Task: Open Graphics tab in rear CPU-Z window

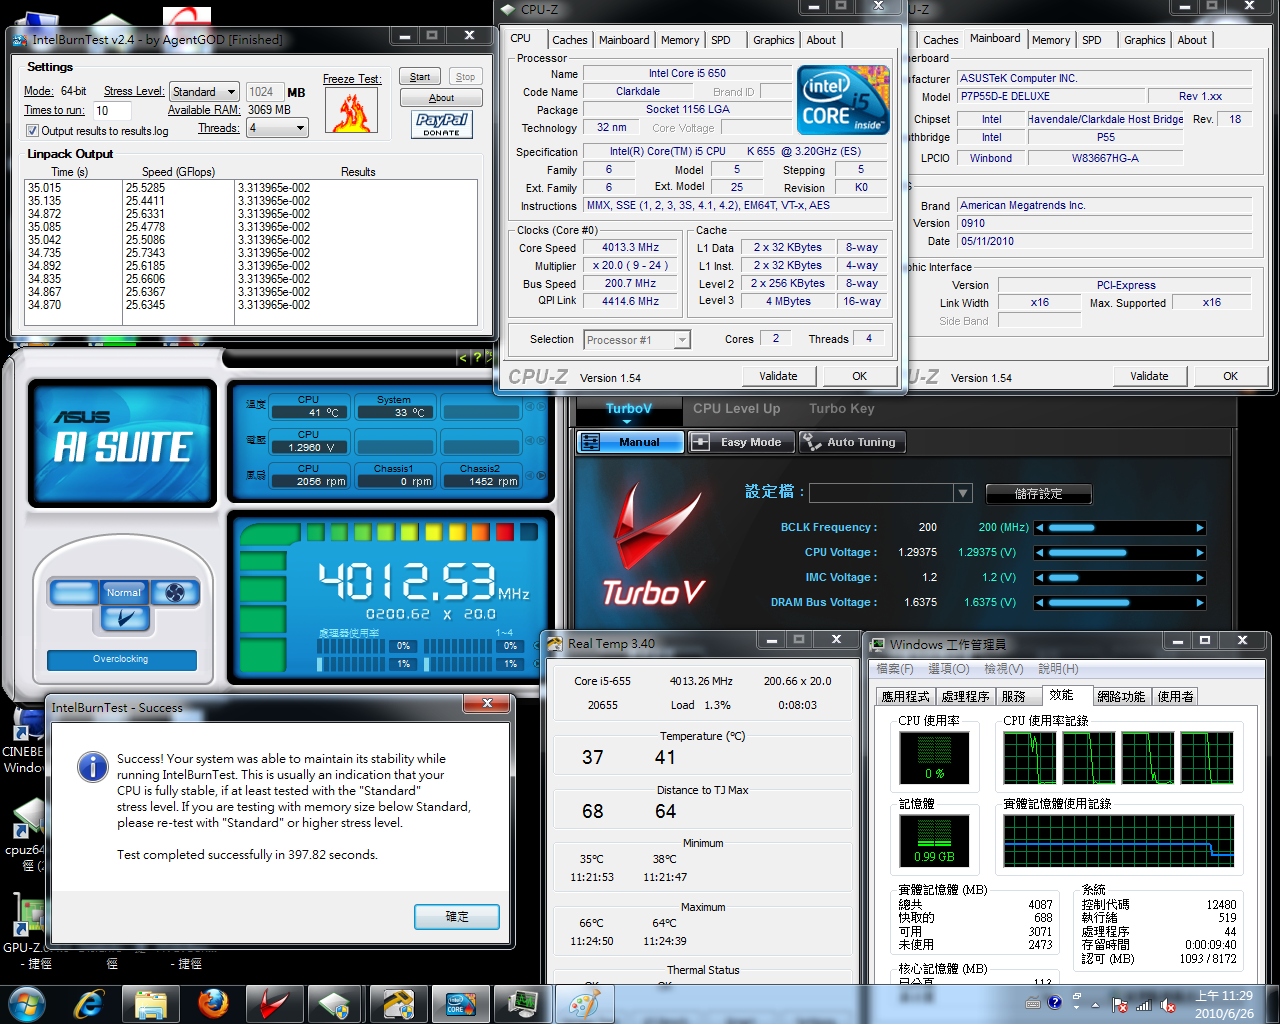Action: [x=1144, y=40]
